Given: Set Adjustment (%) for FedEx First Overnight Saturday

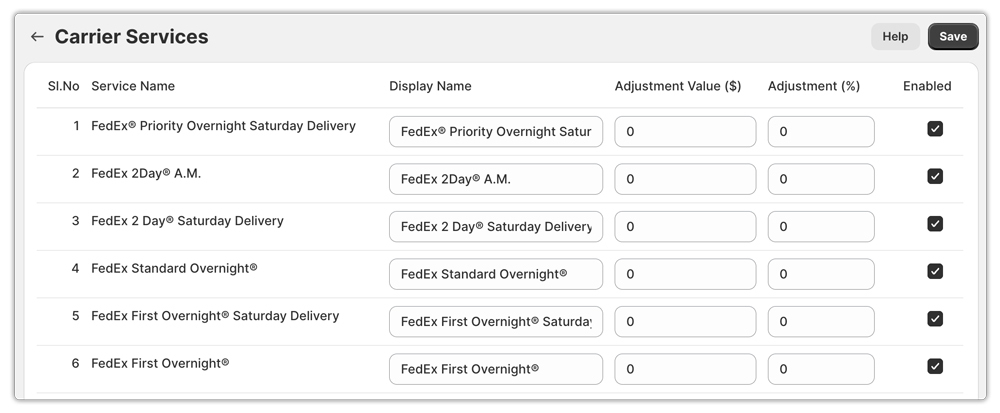Looking at the screenshot, I should coord(821,322).
